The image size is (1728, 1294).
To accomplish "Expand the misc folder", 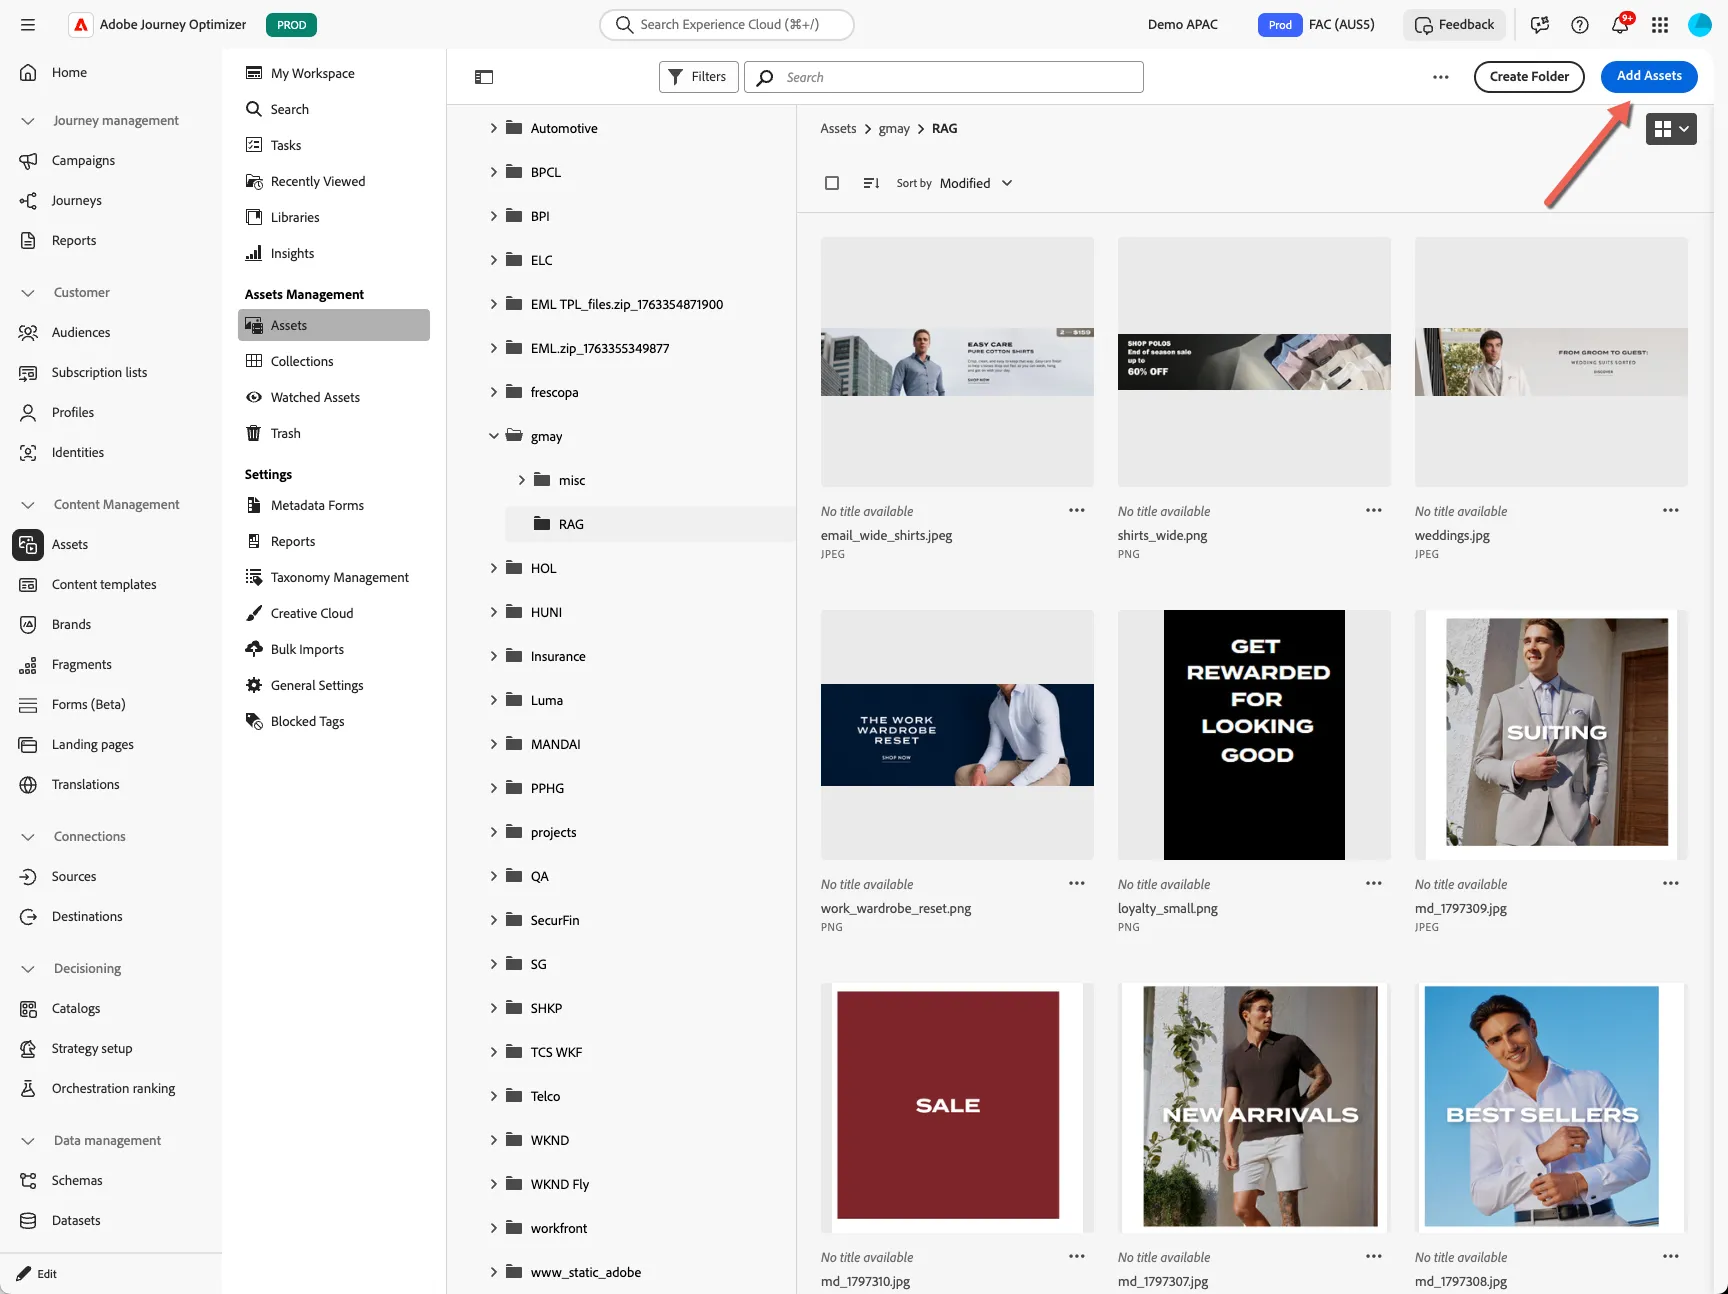I will tap(521, 480).
